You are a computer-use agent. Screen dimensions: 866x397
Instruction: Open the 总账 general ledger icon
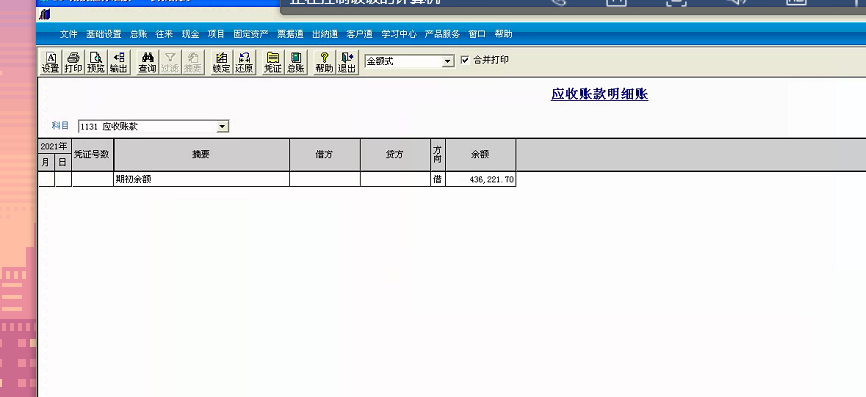[295, 62]
